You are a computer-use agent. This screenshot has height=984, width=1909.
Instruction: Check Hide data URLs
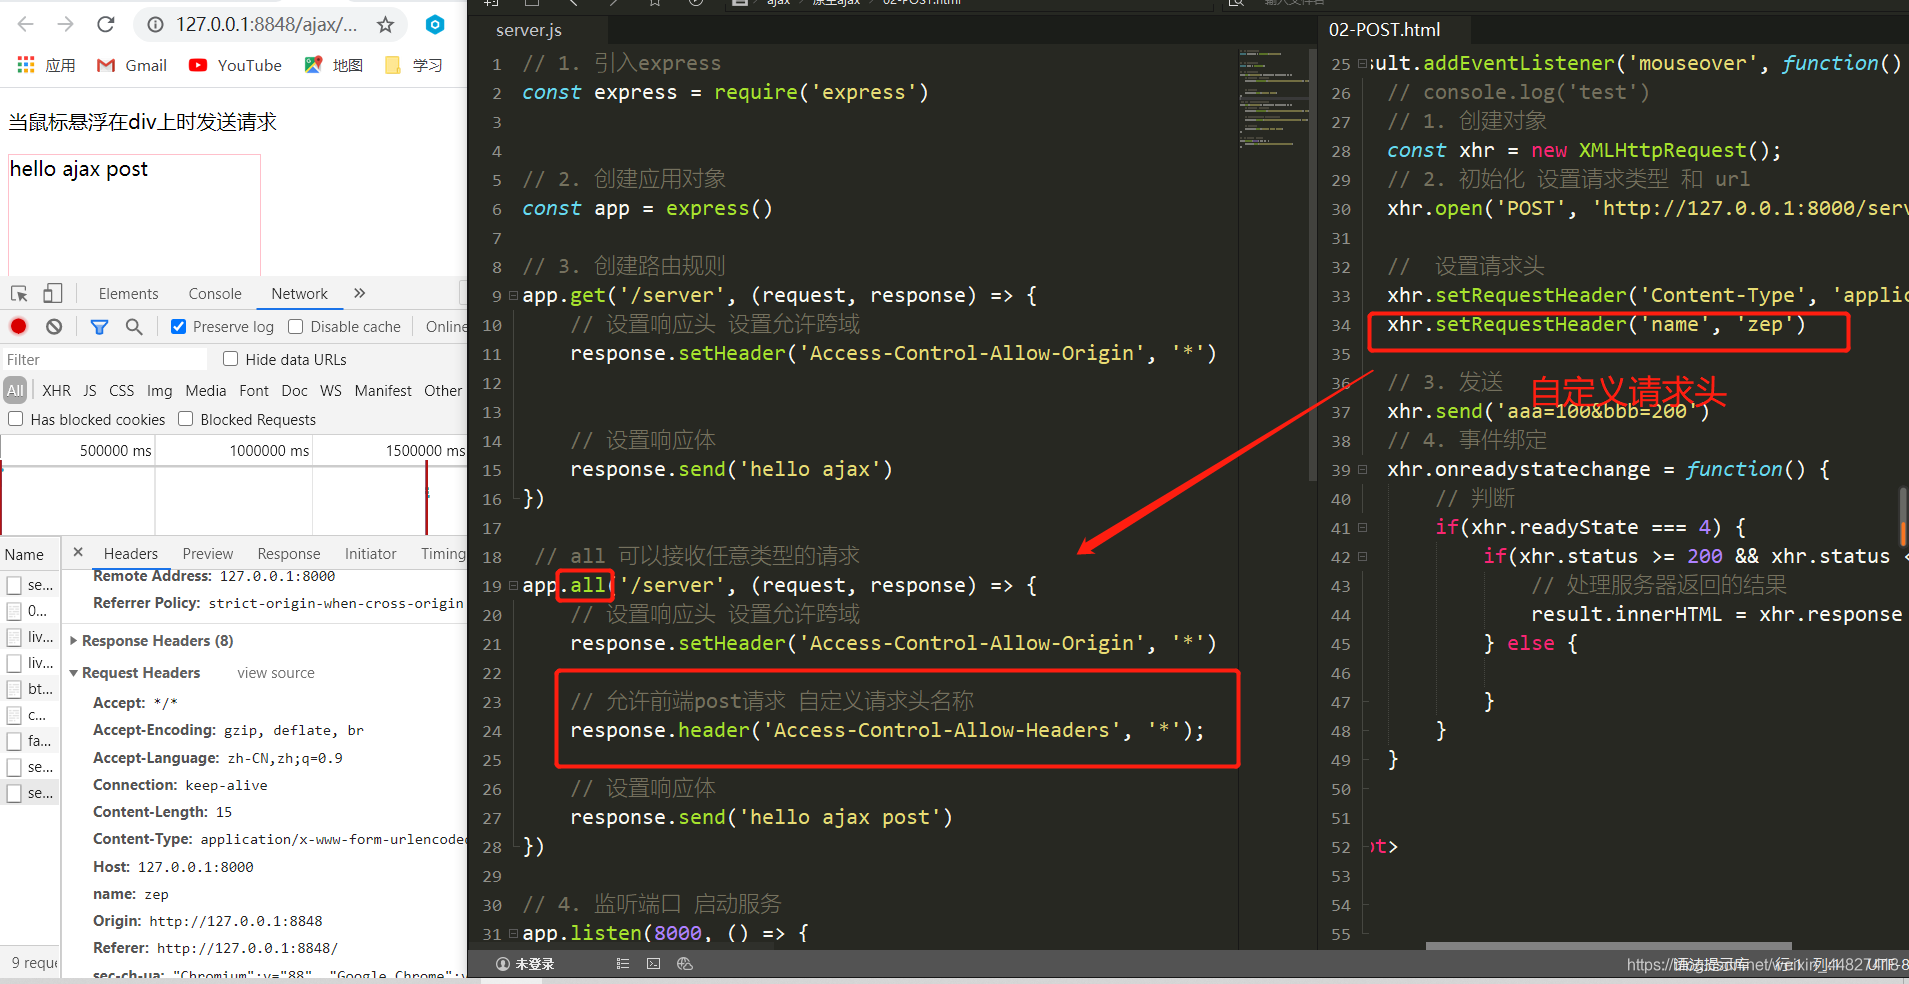point(231,359)
